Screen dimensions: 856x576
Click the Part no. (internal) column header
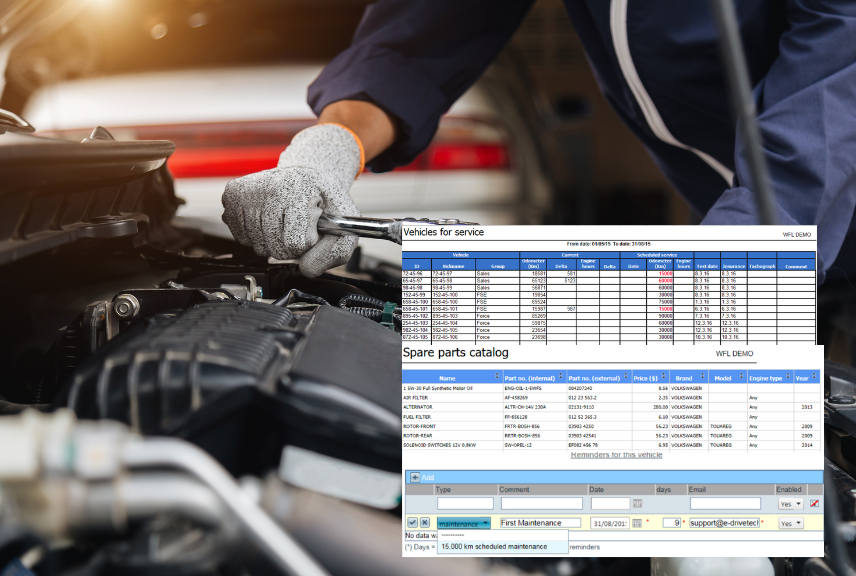530,378
